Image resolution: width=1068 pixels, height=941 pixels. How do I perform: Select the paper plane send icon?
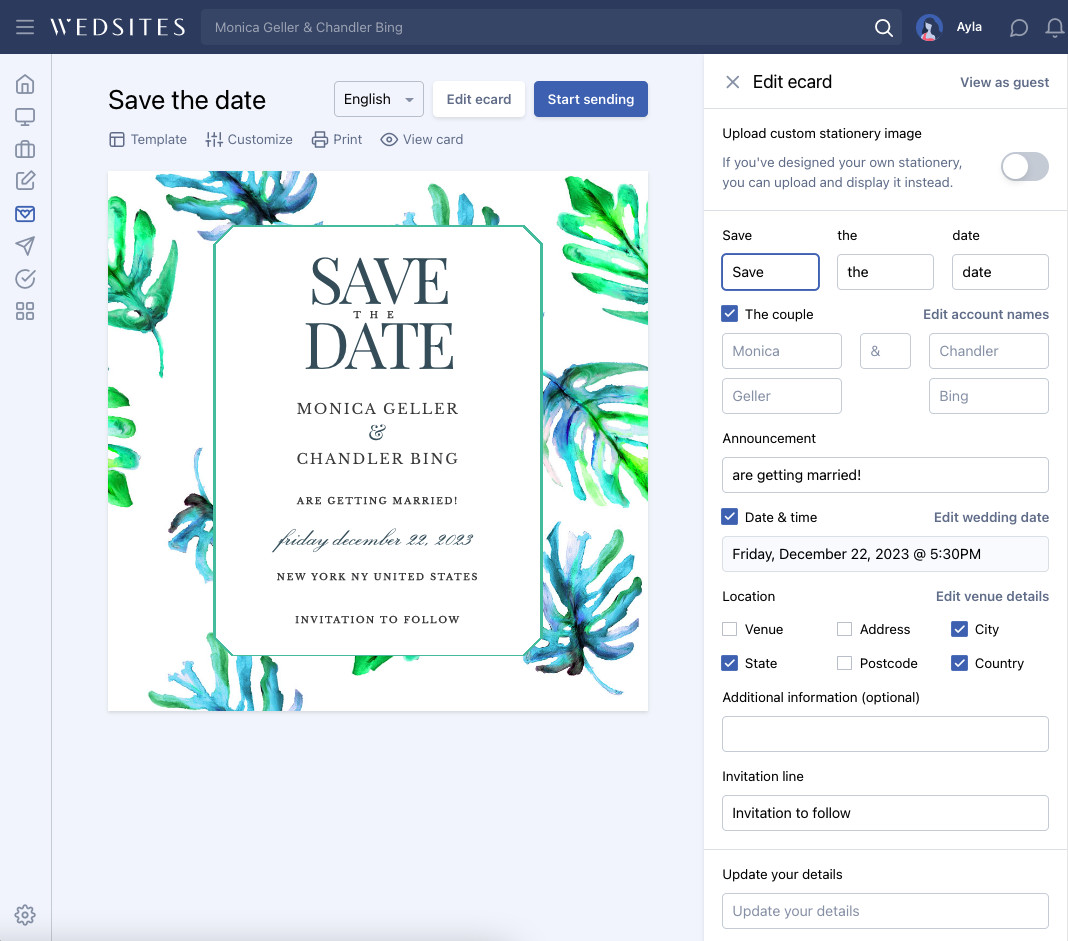coord(25,246)
